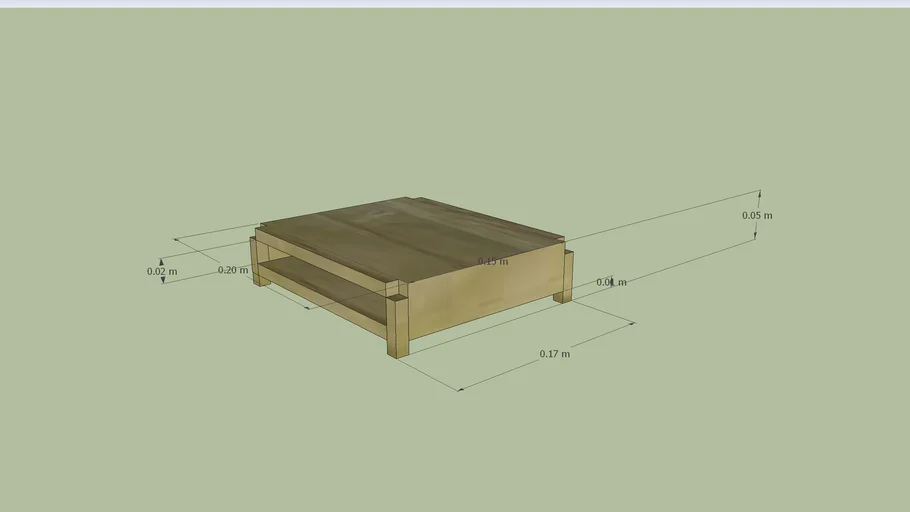Screen dimensions: 910x512
Task: Select the "0.02 m" dimension label
Action: click(x=162, y=271)
